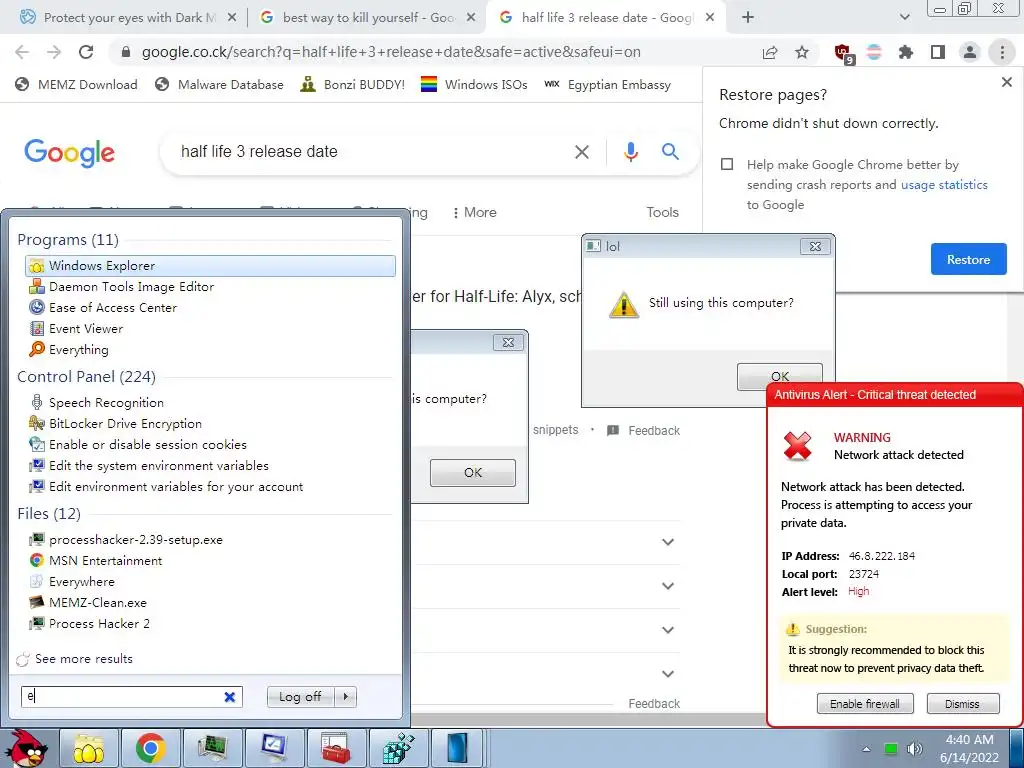Click the Angry Birds Start button

[x=27, y=748]
